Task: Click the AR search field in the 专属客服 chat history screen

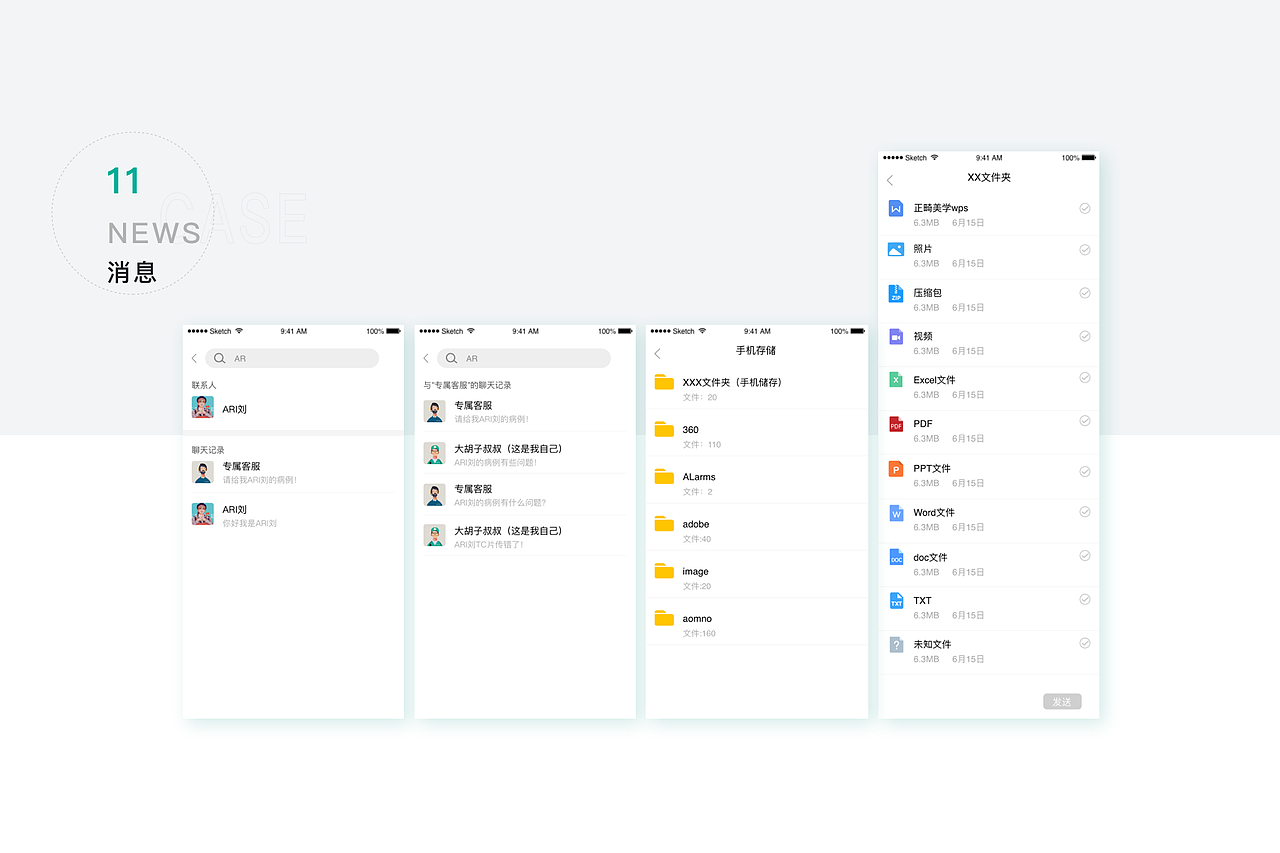Action: coord(524,358)
